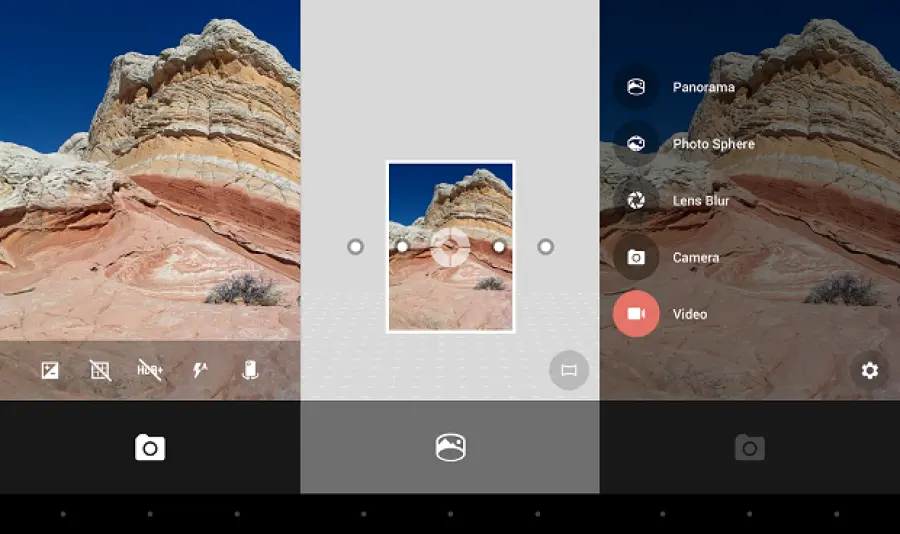Click the solid white dot left of target

click(x=402, y=247)
